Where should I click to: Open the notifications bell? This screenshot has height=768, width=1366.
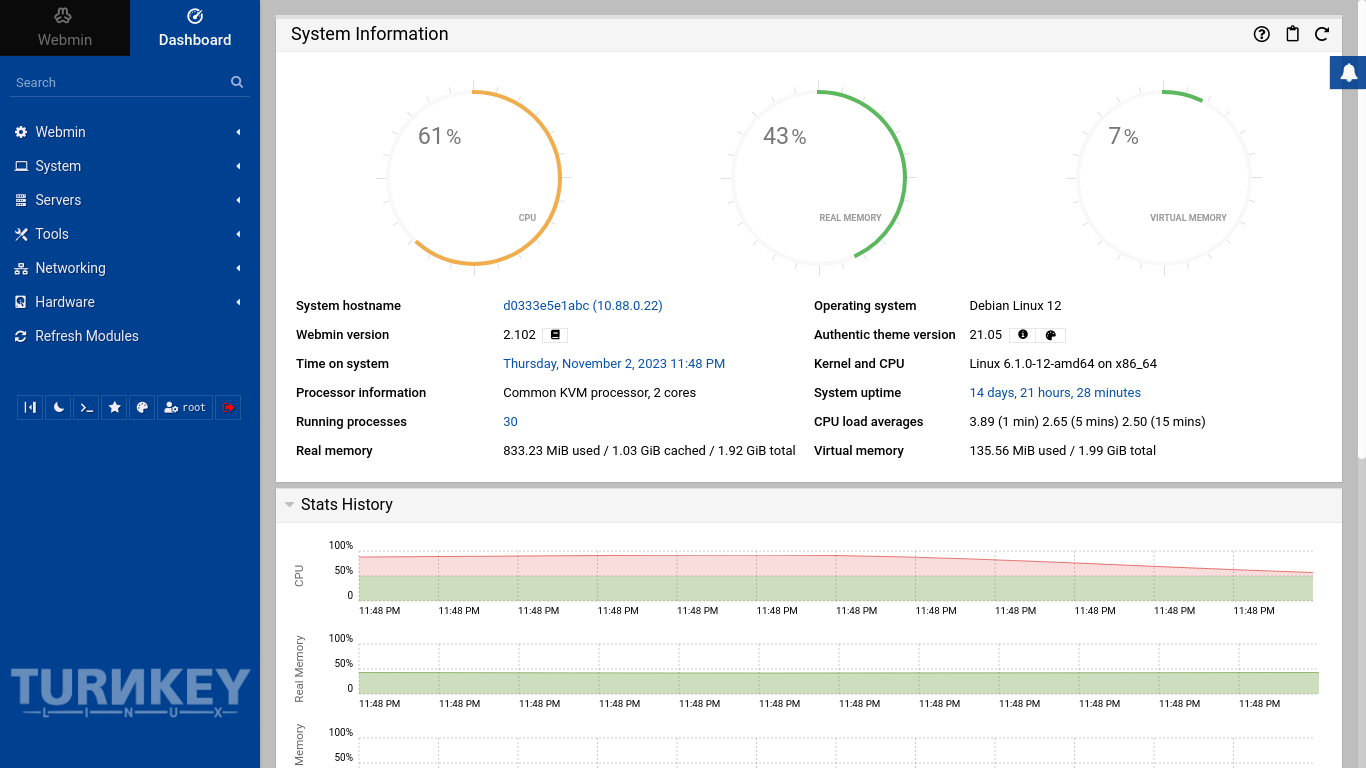[x=1348, y=72]
